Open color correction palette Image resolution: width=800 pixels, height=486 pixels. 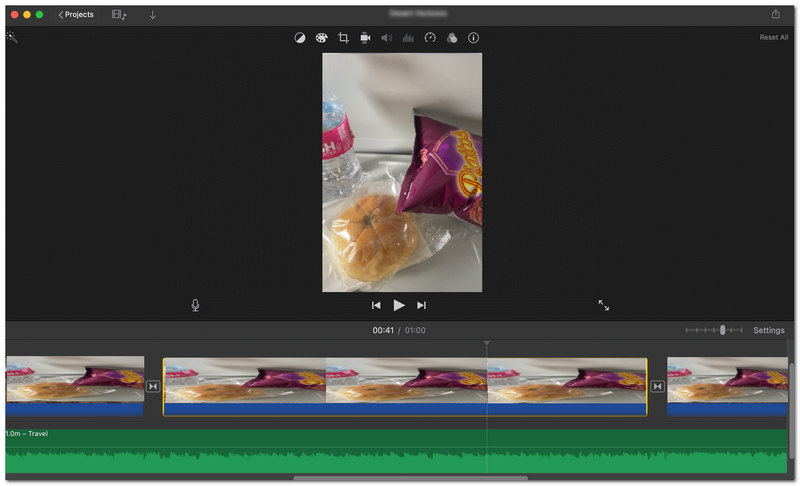pos(321,38)
